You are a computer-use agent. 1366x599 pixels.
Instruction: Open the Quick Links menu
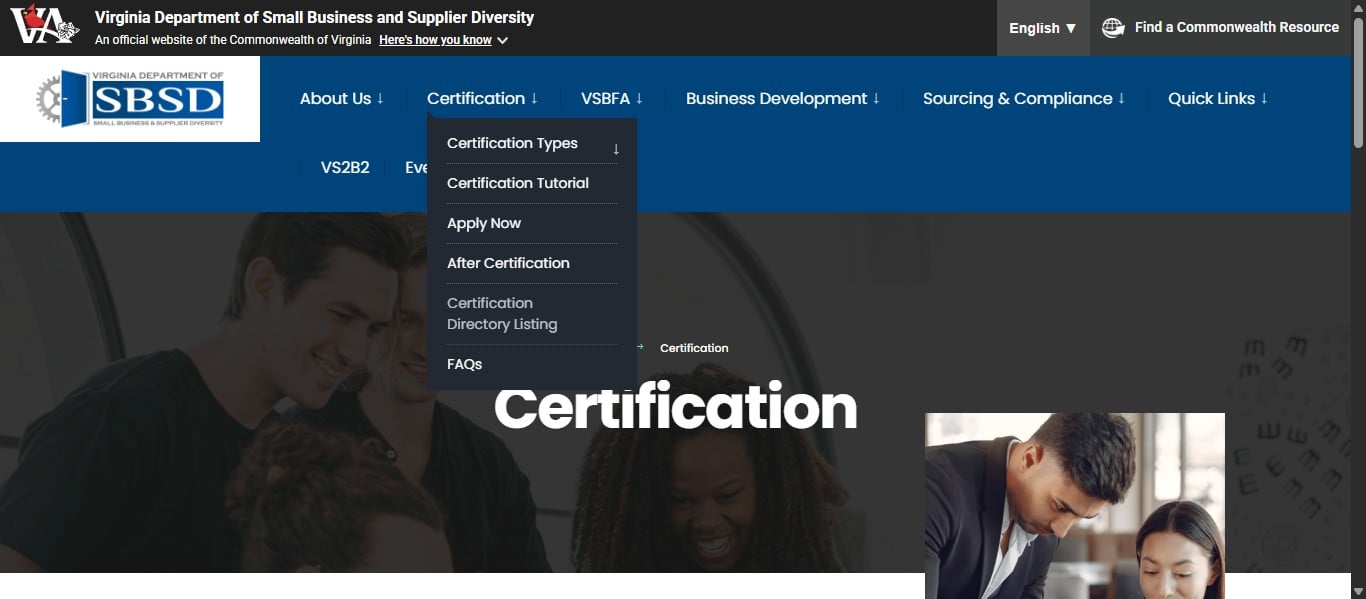pyautogui.click(x=1218, y=98)
